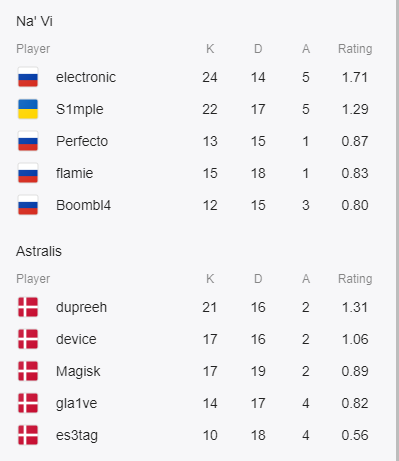
Task: Select player name S1mple
Action: tap(80, 110)
